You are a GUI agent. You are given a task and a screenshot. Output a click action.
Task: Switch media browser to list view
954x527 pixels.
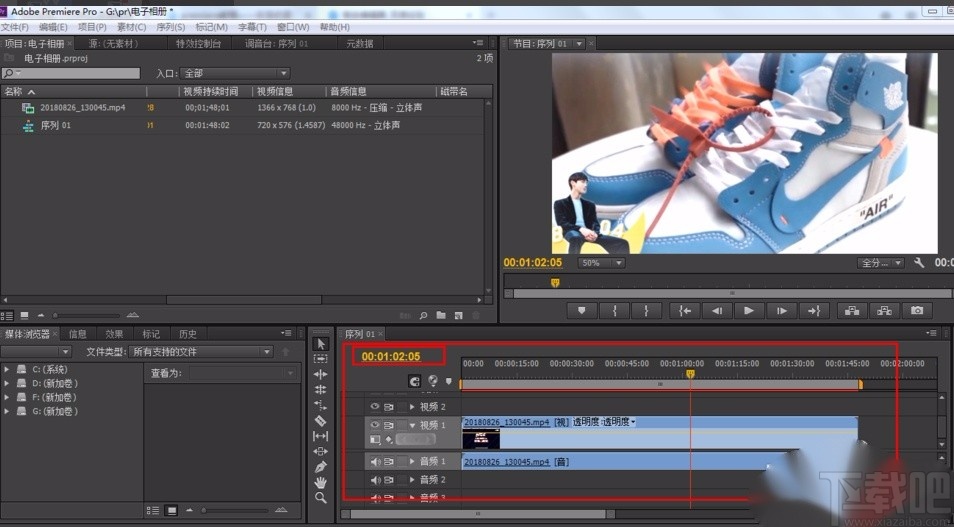tap(153, 510)
